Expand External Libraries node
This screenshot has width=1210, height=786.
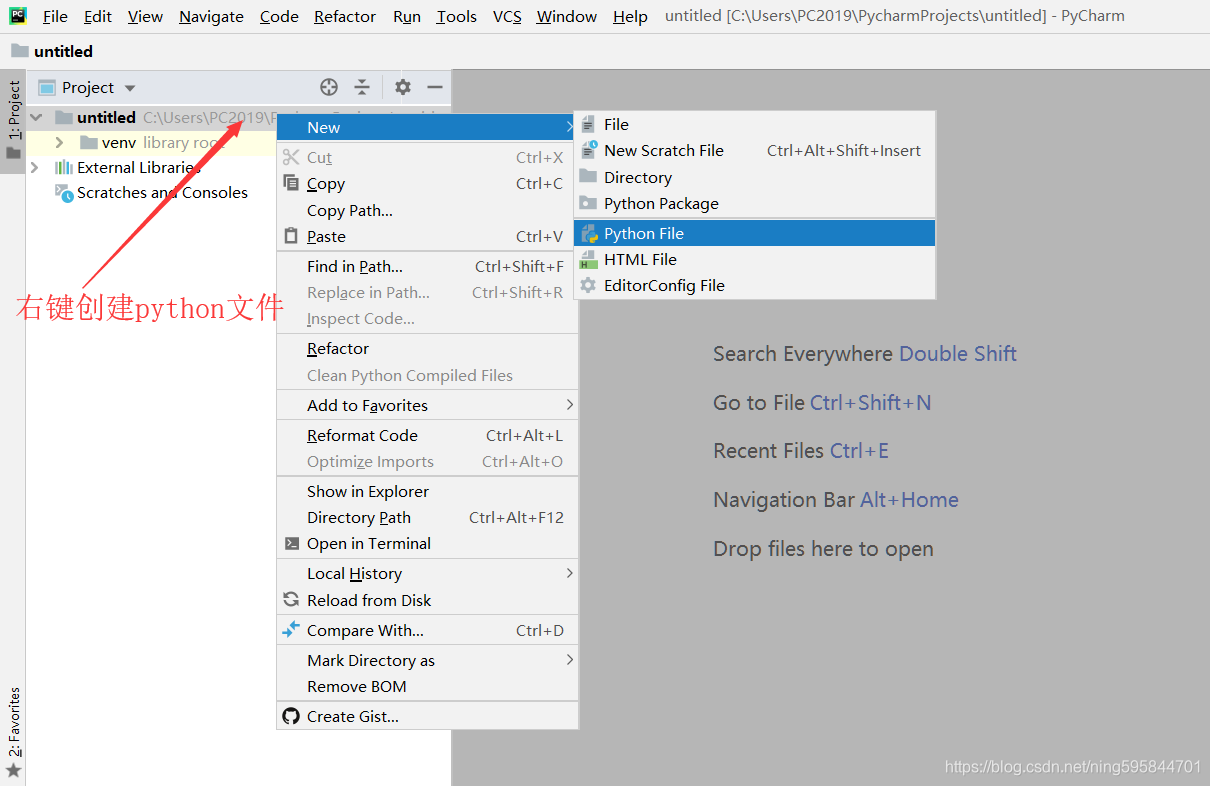click(x=35, y=168)
